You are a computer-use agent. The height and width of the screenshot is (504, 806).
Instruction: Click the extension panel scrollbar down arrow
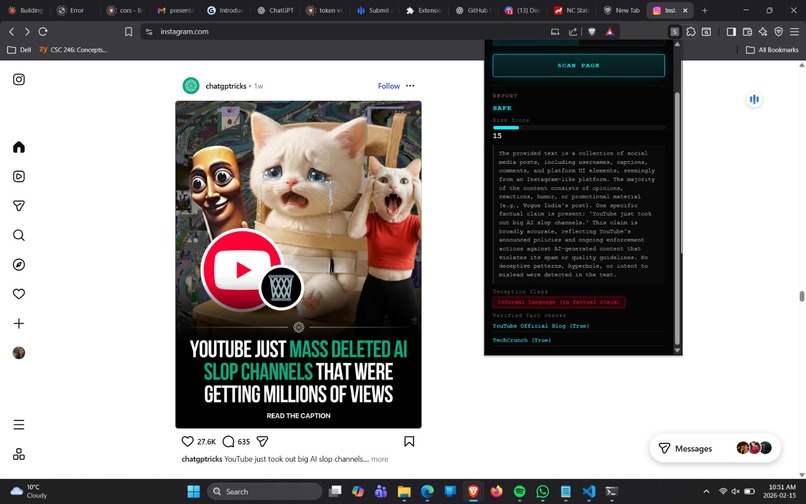coord(677,350)
